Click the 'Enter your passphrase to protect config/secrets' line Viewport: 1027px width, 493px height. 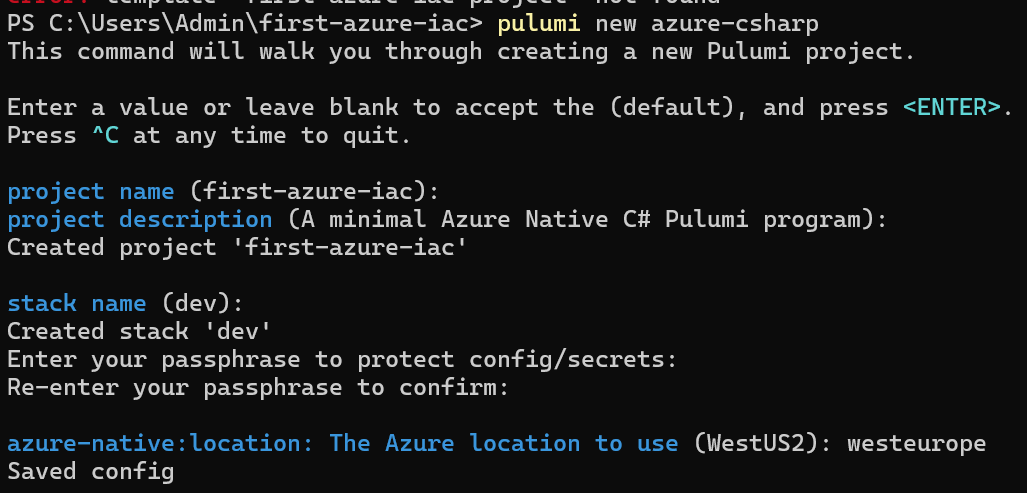point(342,359)
